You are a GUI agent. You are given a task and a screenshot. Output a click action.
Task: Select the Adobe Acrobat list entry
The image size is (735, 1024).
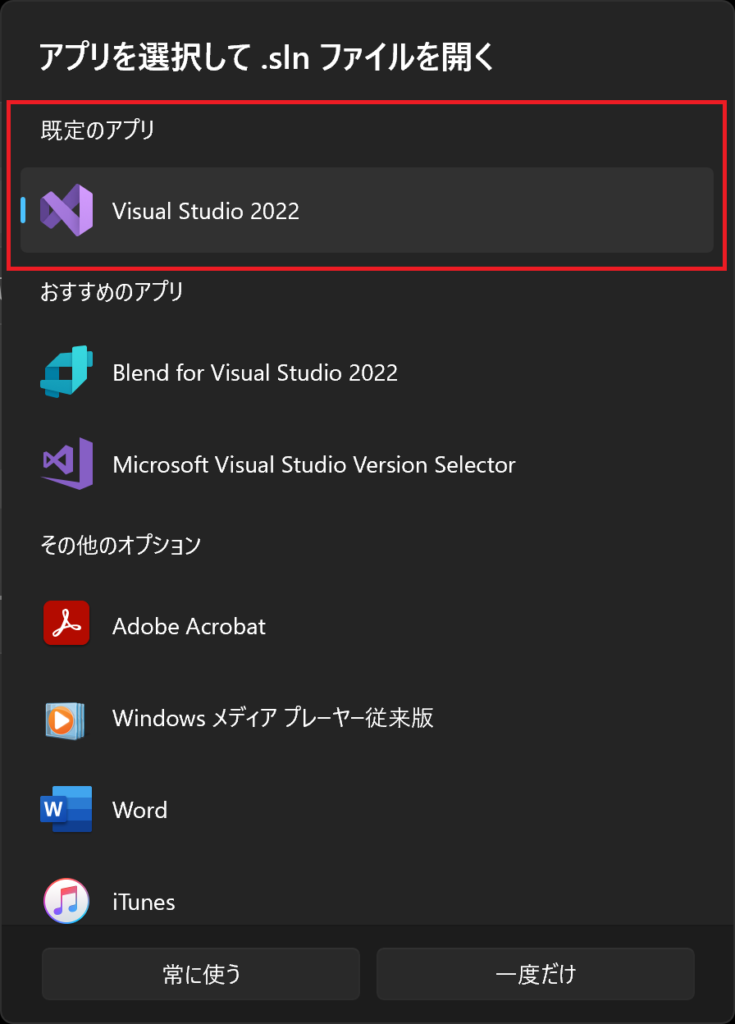tap(367, 626)
